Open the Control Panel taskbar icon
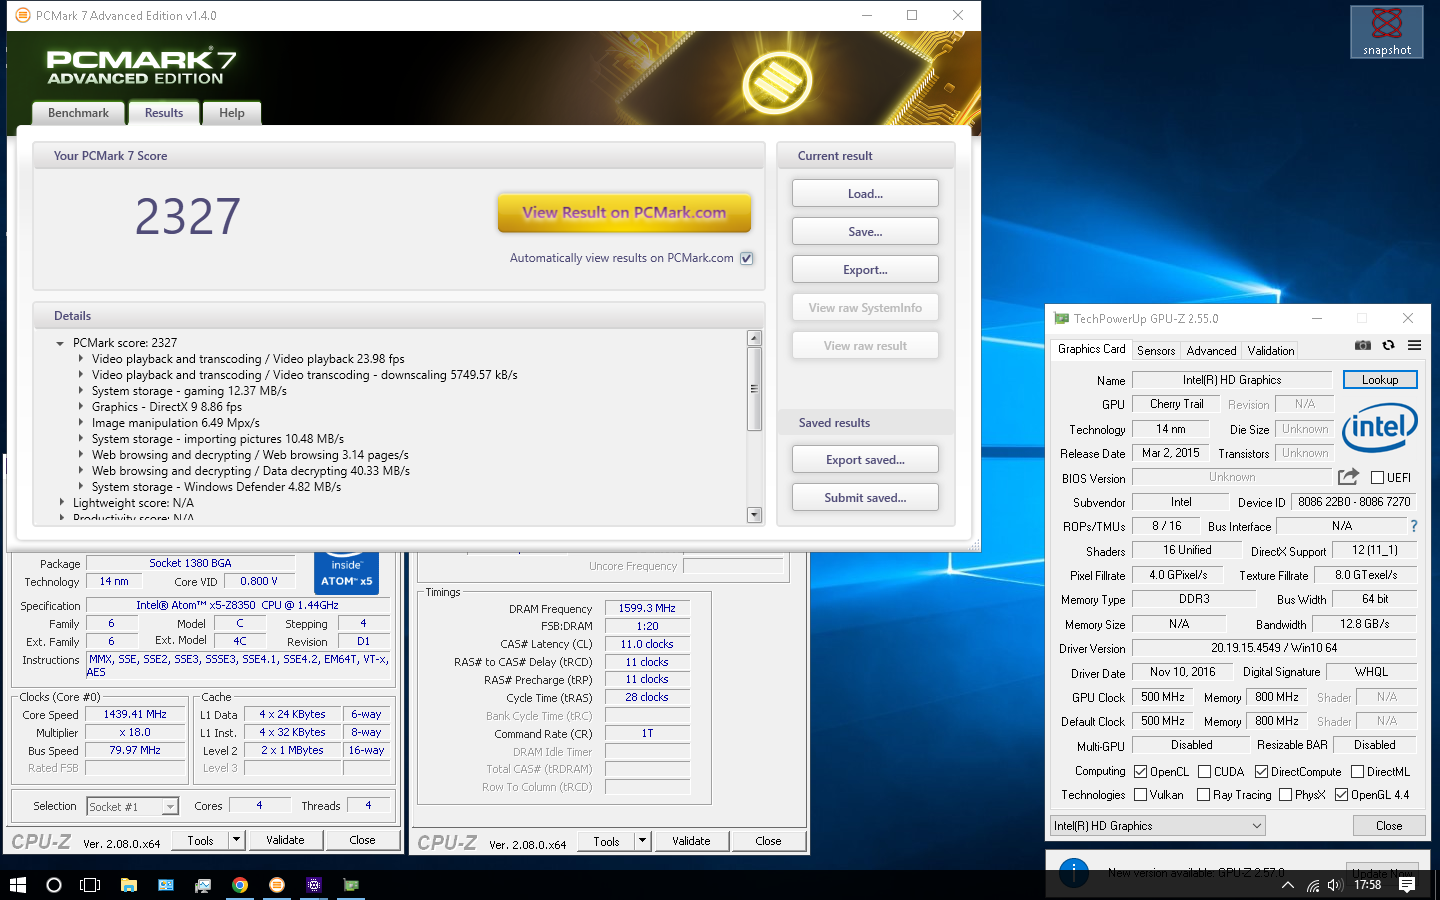This screenshot has height=900, width=1440. click(x=166, y=885)
